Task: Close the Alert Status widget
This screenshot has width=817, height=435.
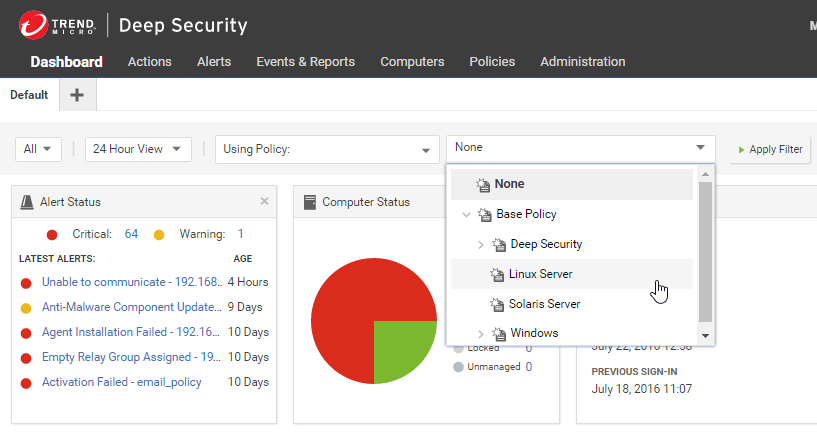Action: (x=264, y=201)
